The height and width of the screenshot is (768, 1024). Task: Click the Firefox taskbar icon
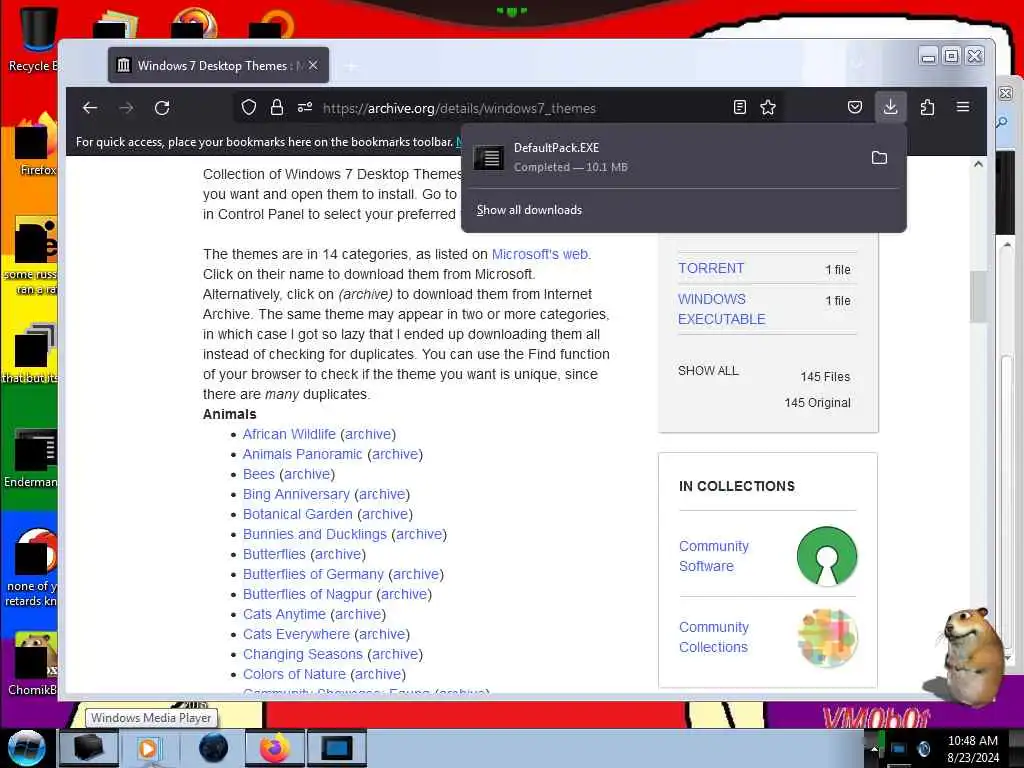click(275, 748)
